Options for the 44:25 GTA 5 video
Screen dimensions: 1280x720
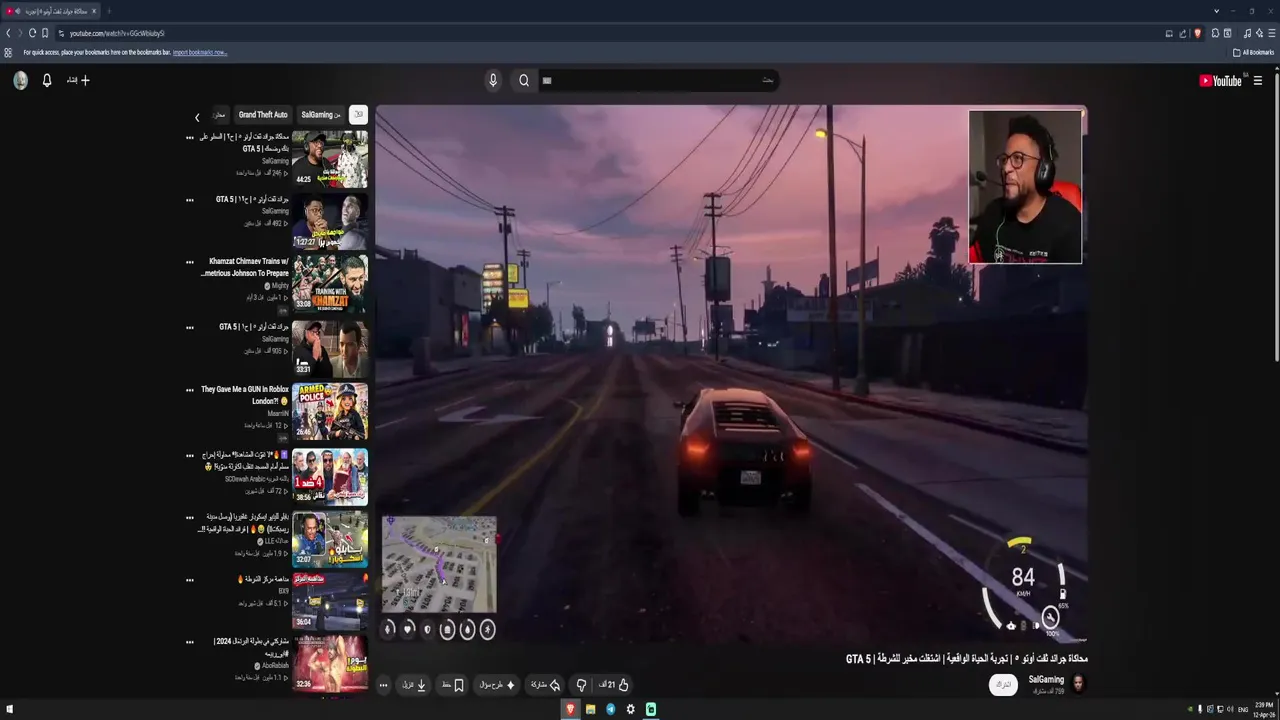point(190,138)
